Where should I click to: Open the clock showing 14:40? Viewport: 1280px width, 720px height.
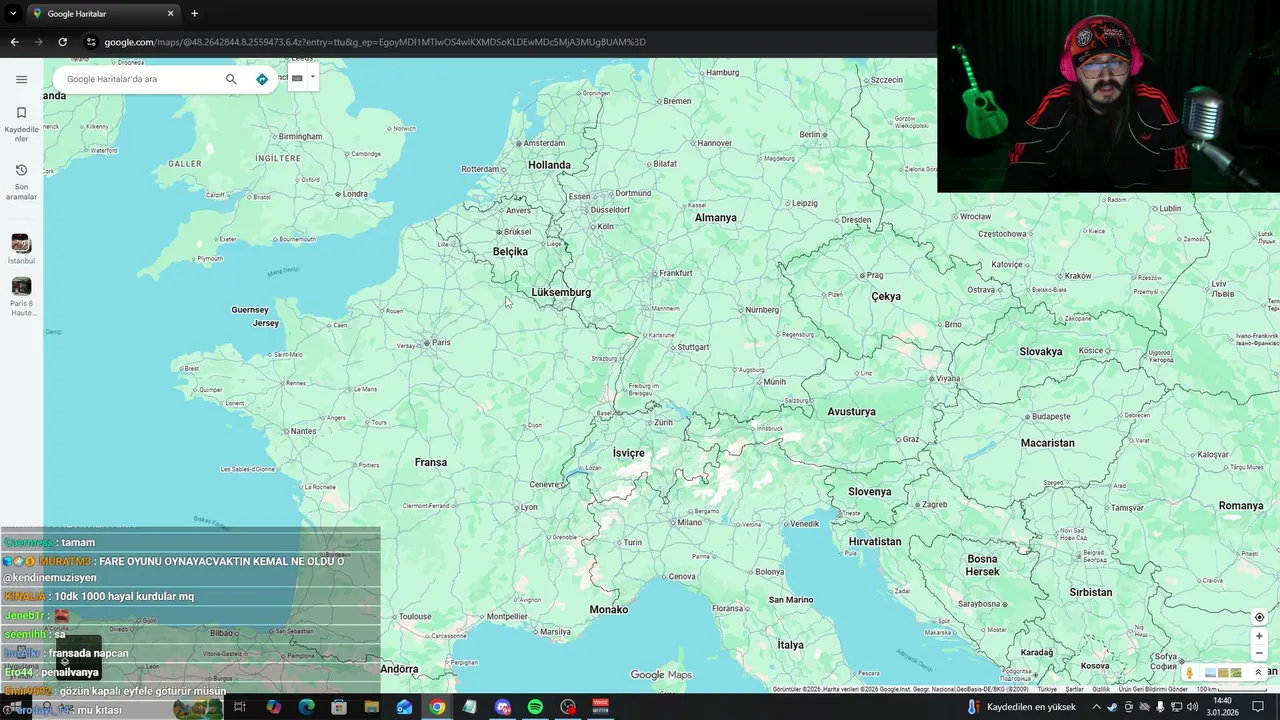1222,707
